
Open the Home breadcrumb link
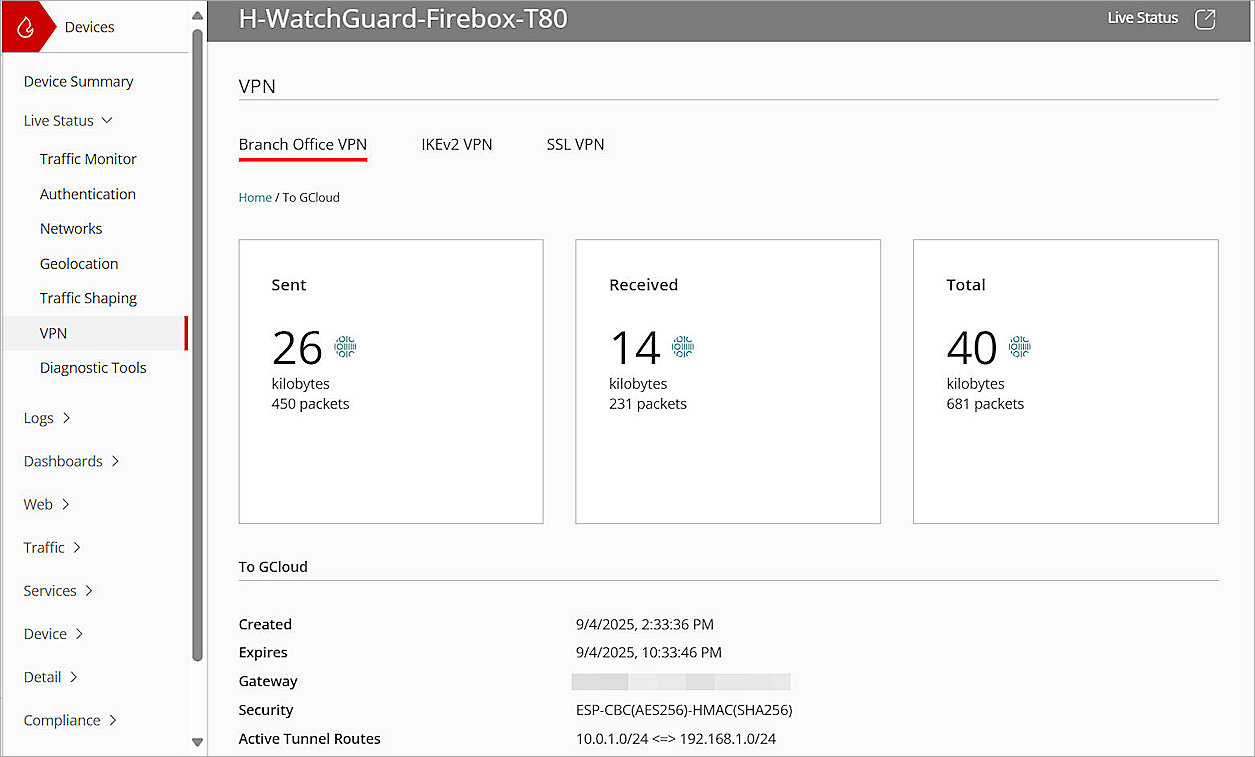pos(254,197)
